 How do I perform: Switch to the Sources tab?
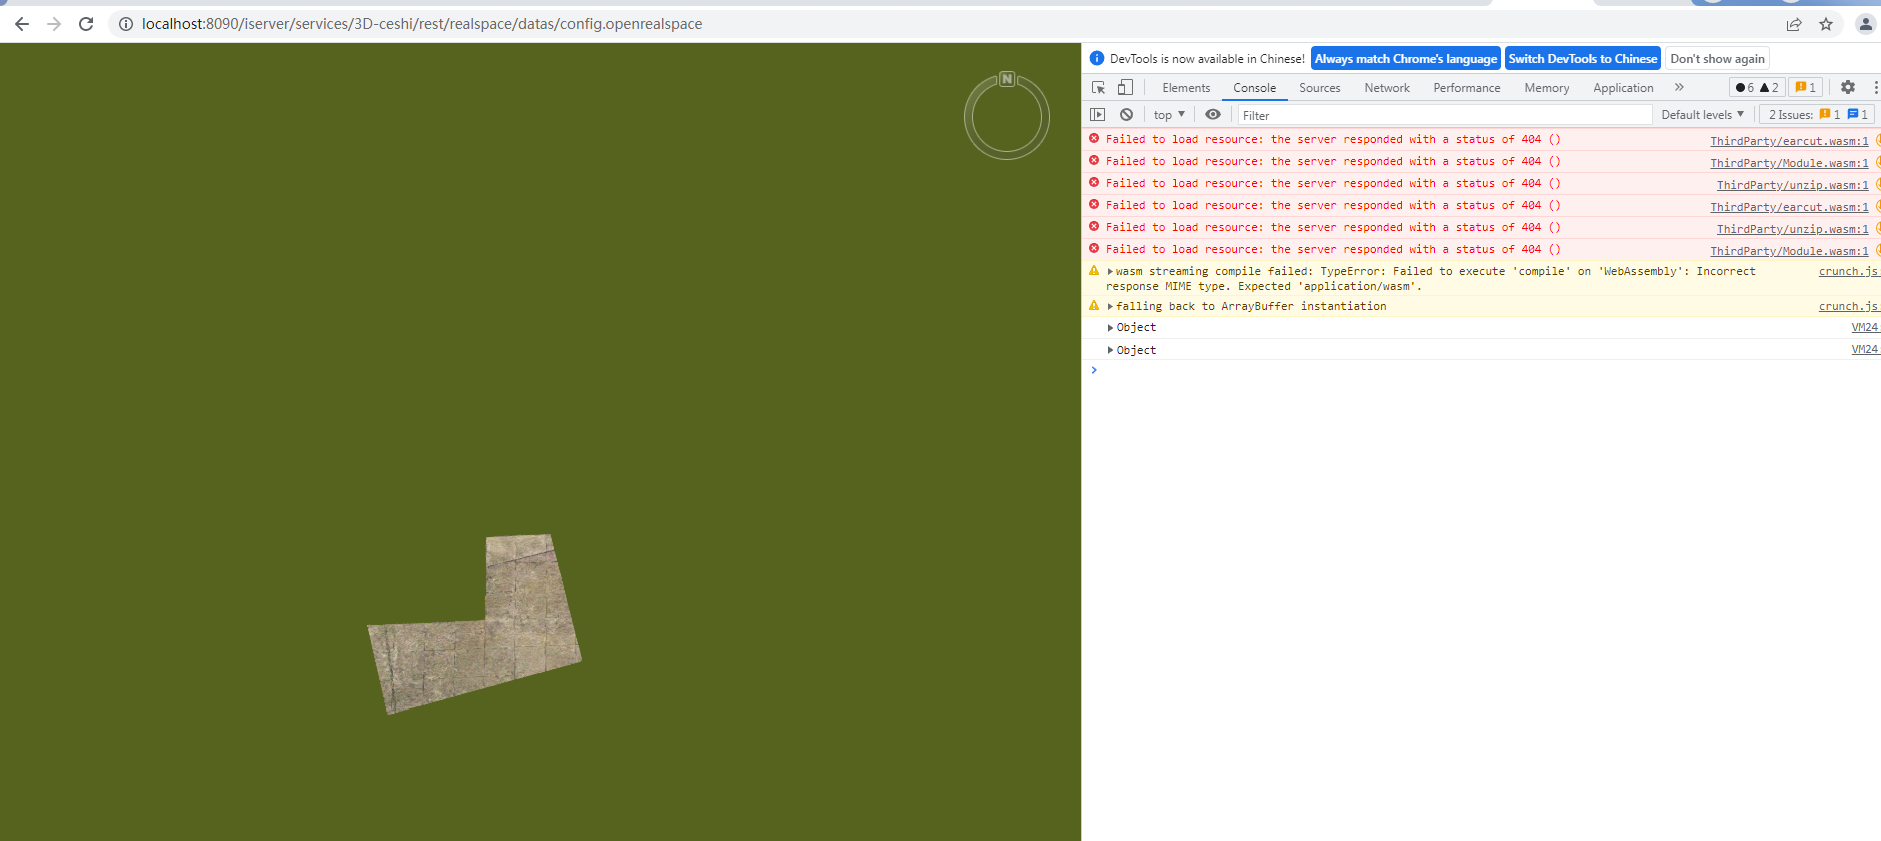[x=1320, y=88]
